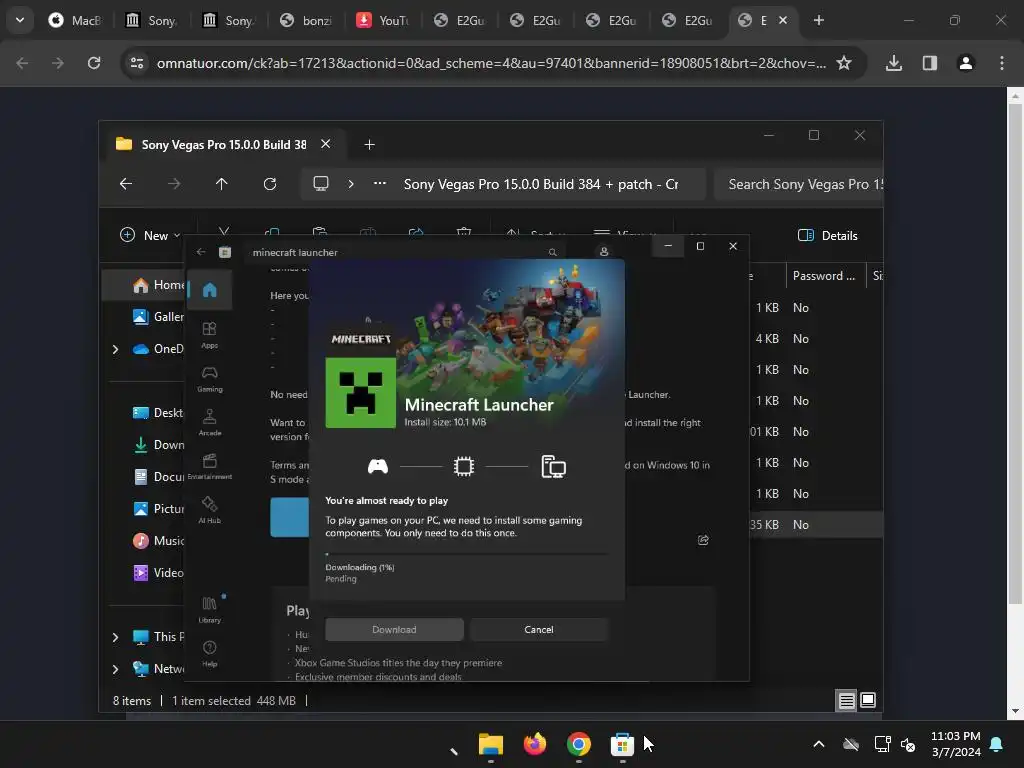Open AI Hub in Microsoft Store sidebar
Image resolution: width=1024 pixels, height=768 pixels.
pyautogui.click(x=209, y=509)
